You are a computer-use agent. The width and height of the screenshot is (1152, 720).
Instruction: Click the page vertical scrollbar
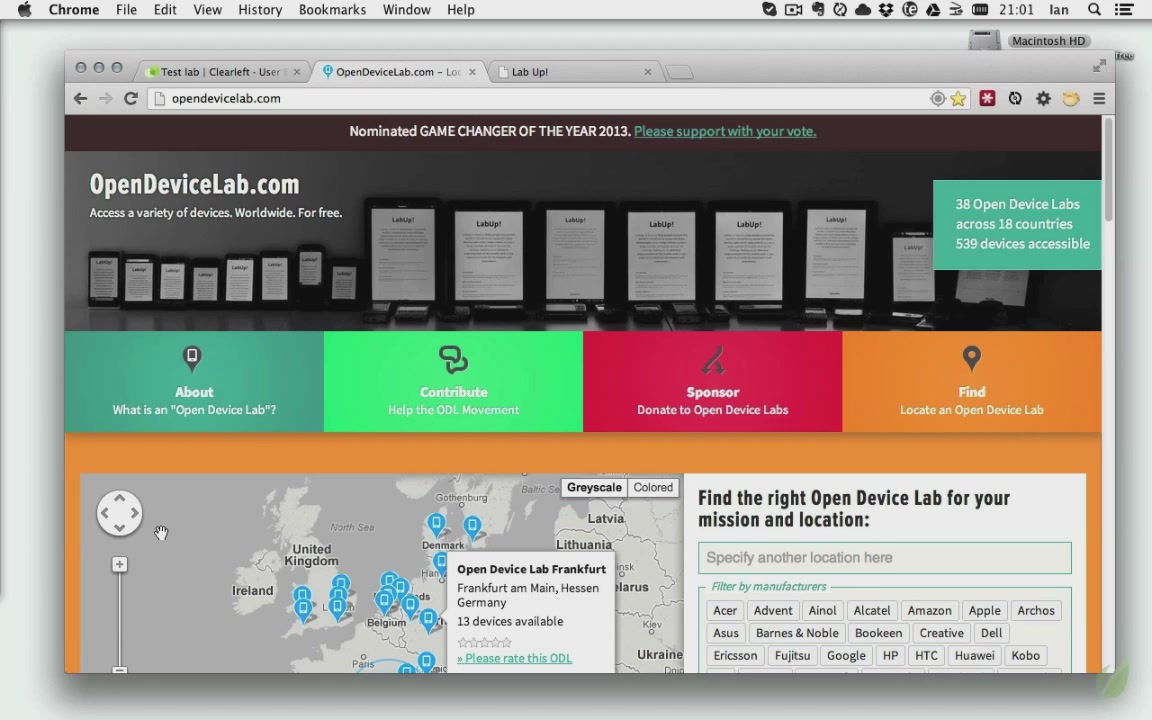coord(1108,169)
